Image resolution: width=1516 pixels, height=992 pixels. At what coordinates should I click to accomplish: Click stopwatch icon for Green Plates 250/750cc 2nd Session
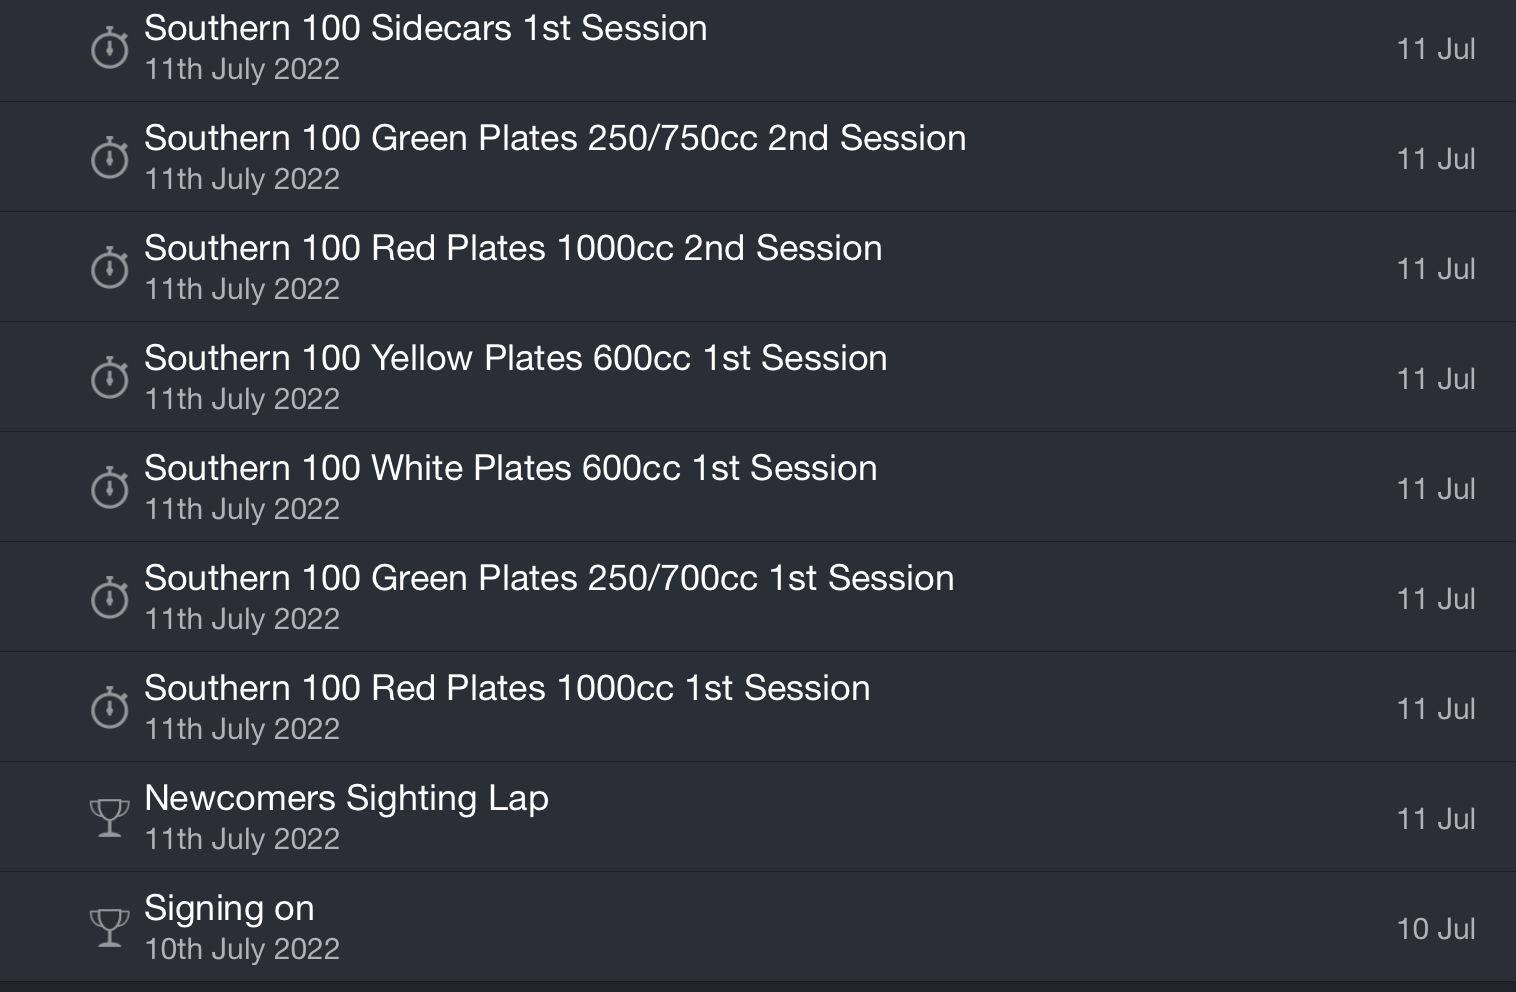pyautogui.click(x=110, y=158)
